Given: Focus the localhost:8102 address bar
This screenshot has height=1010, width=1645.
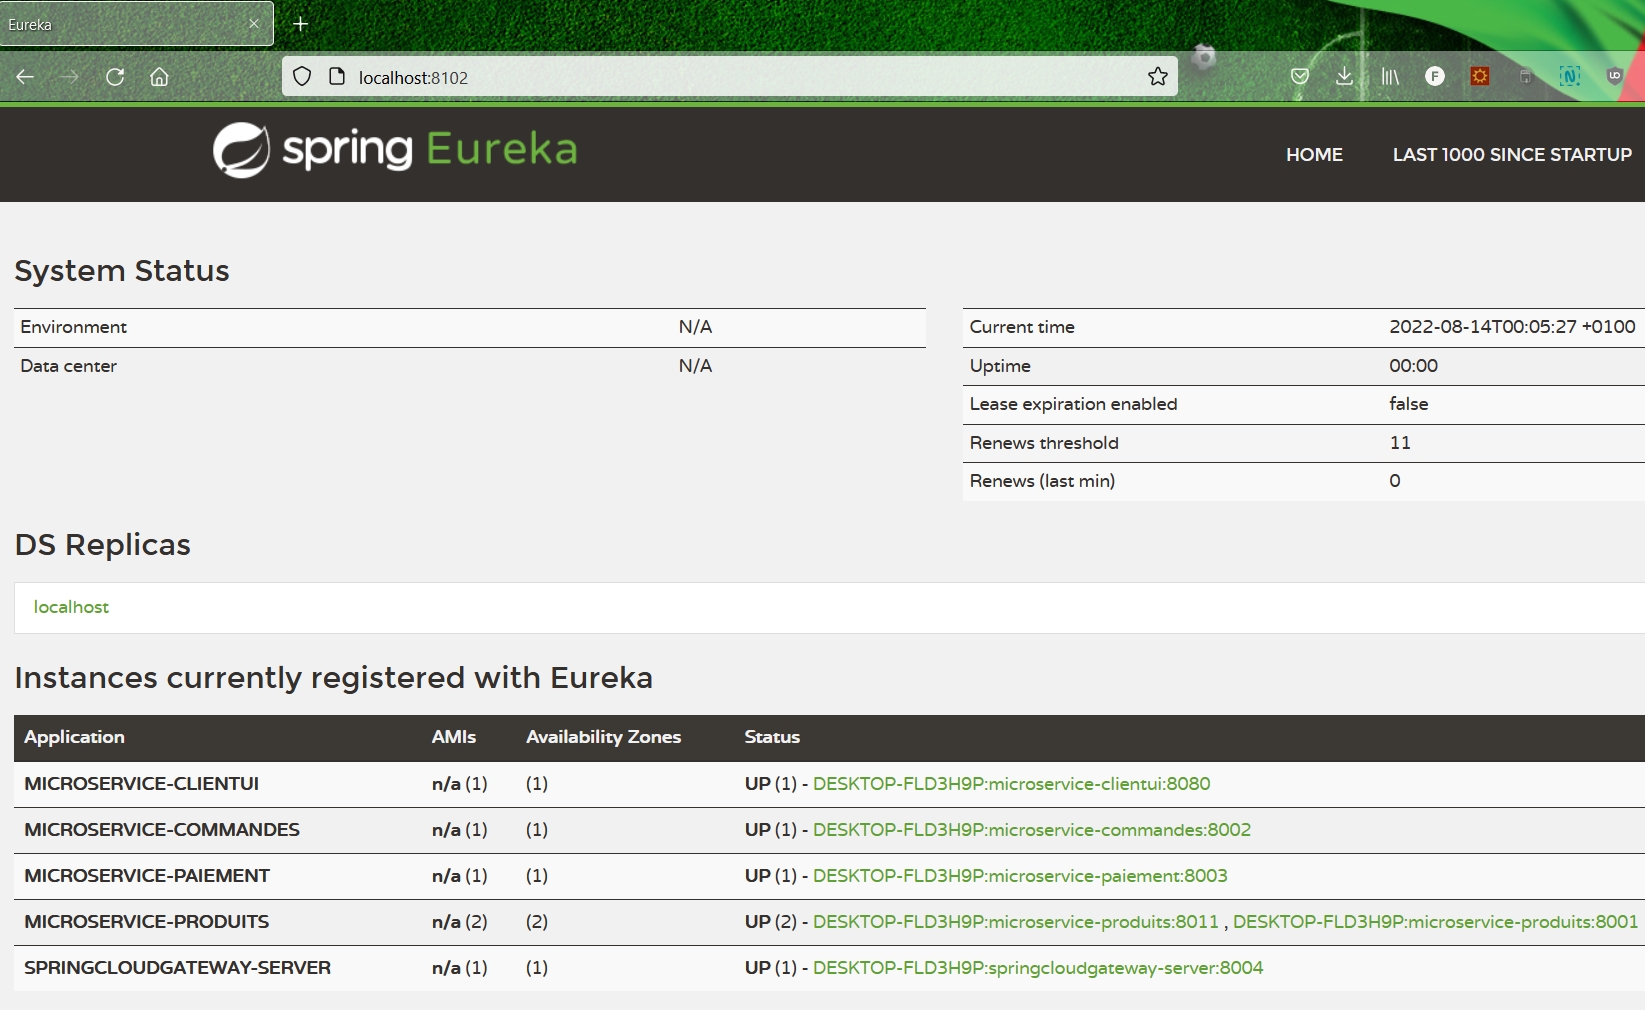Looking at the screenshot, I should (x=730, y=77).
